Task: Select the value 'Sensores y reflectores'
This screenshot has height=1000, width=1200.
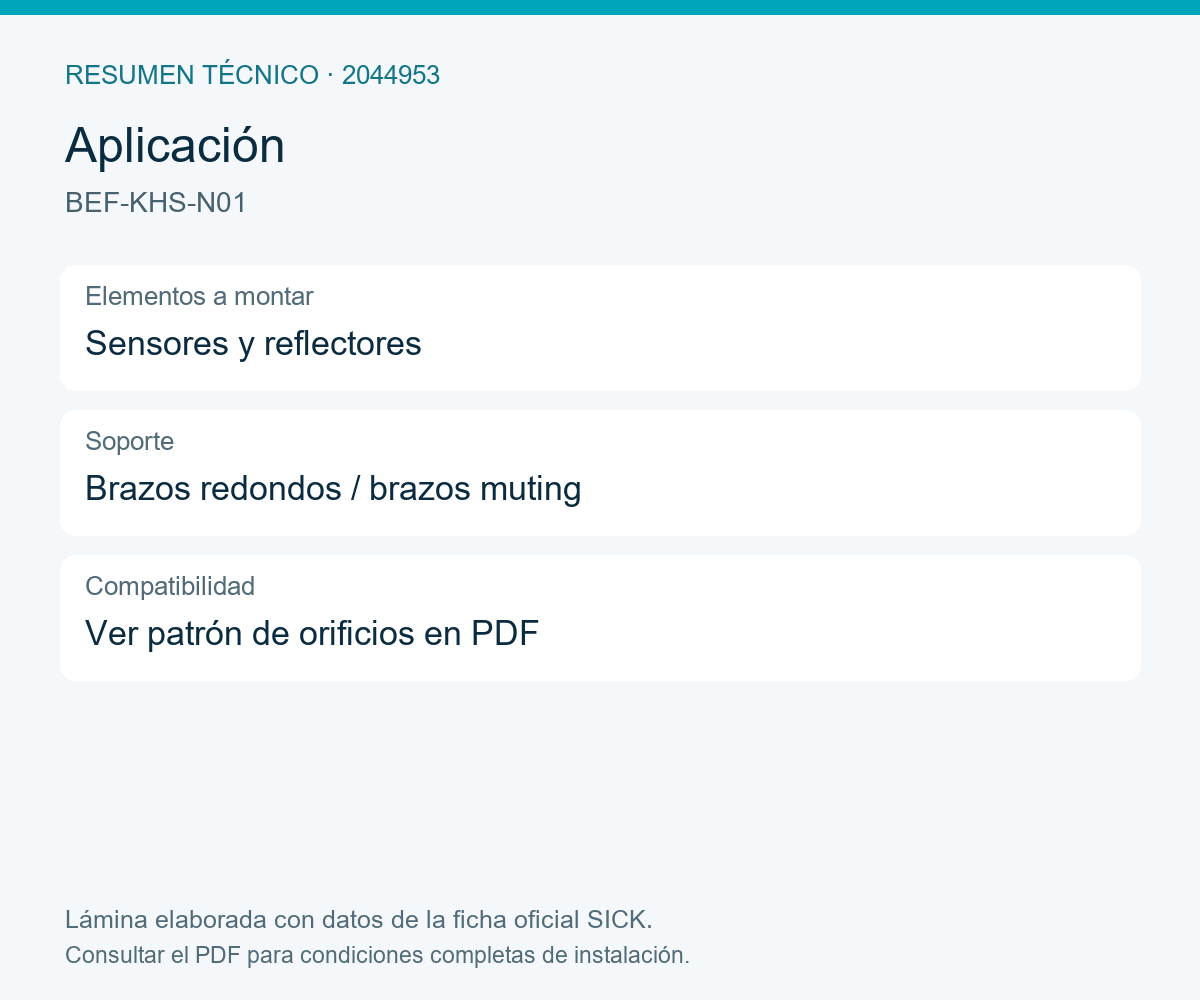Action: click(x=253, y=343)
